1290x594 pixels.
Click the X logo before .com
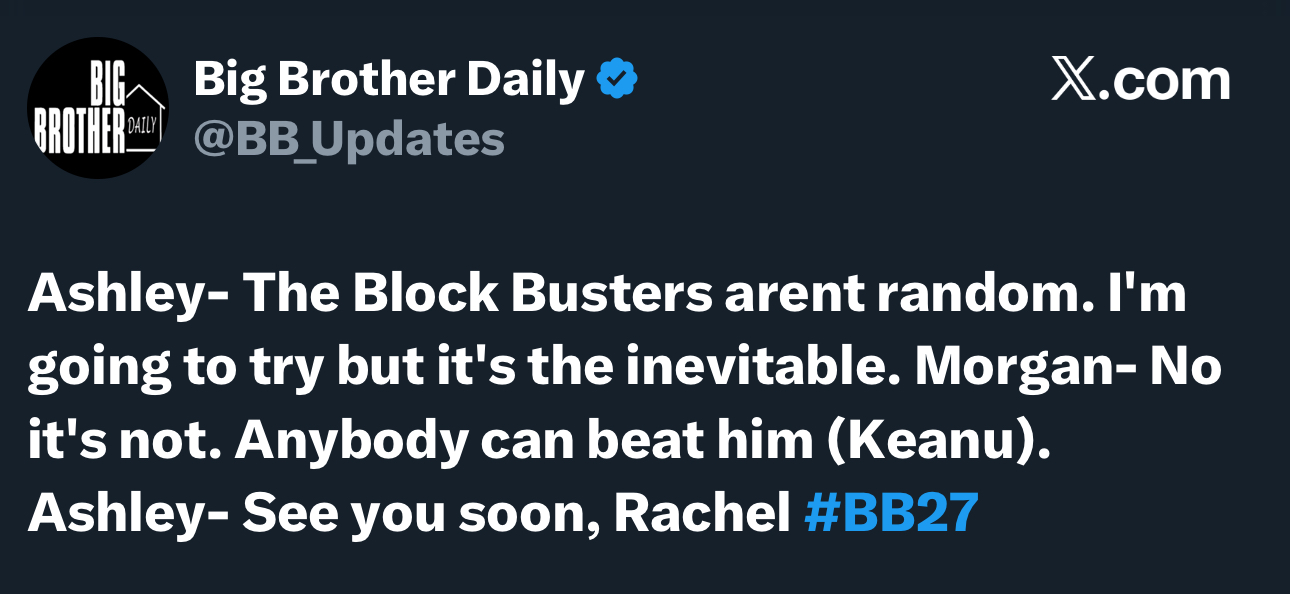click(x=1074, y=81)
